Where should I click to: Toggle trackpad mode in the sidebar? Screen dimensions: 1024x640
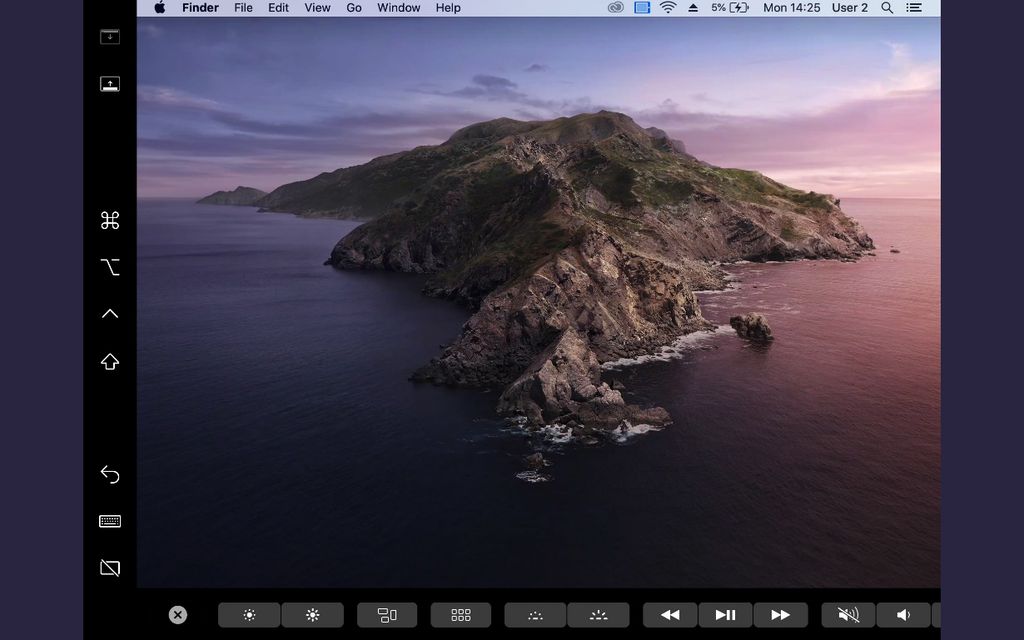click(x=110, y=567)
